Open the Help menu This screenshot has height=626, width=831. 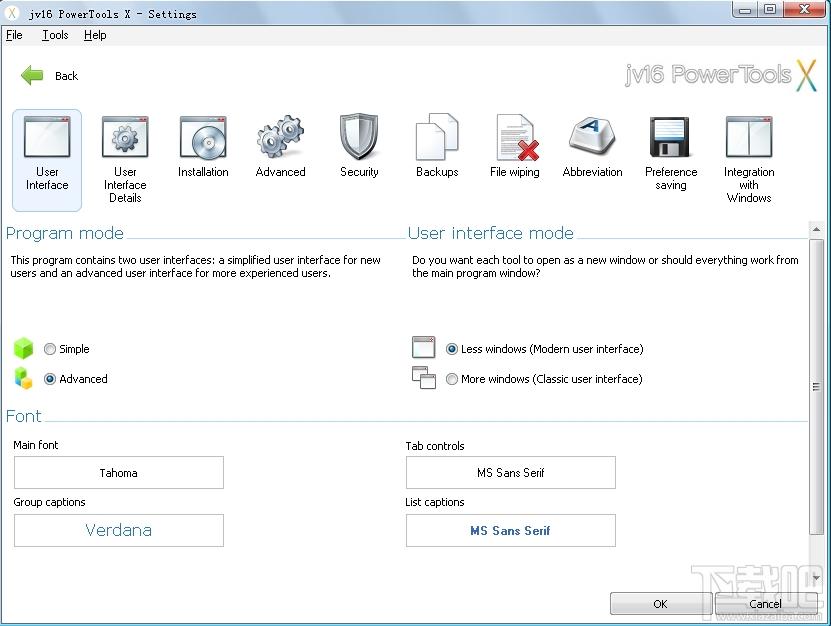coord(95,35)
